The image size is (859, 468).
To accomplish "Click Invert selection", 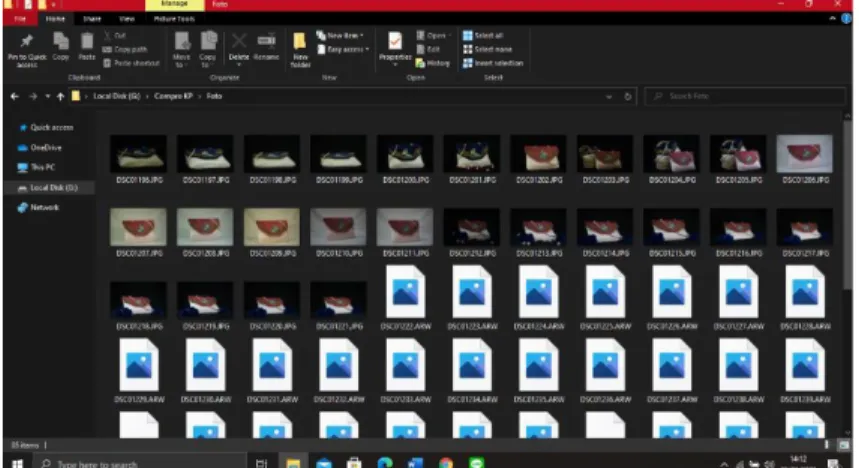I will coord(493,63).
